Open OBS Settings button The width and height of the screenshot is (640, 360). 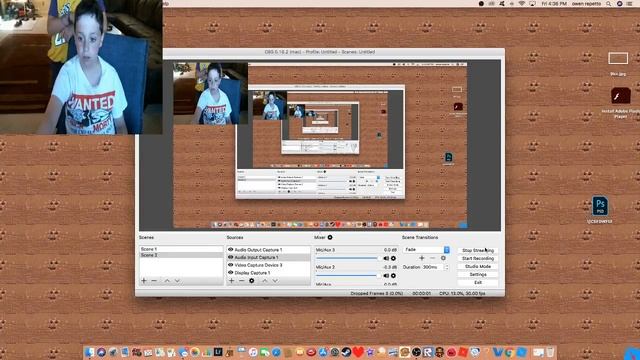(x=478, y=274)
